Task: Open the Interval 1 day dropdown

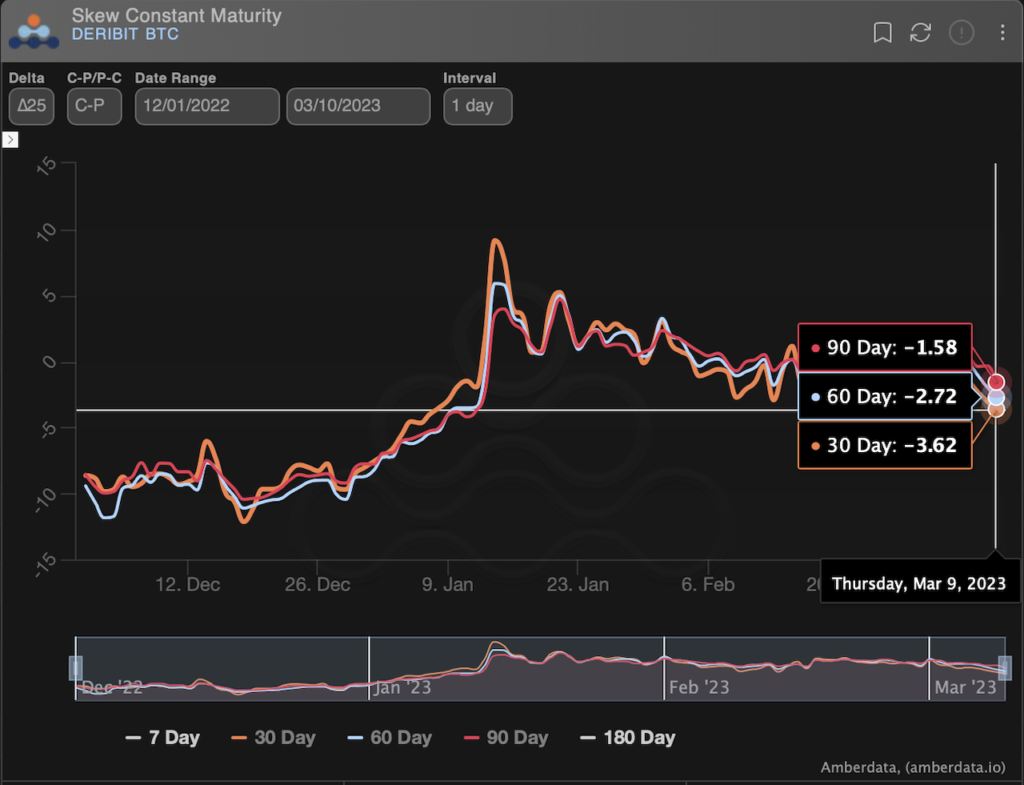Action: point(477,106)
